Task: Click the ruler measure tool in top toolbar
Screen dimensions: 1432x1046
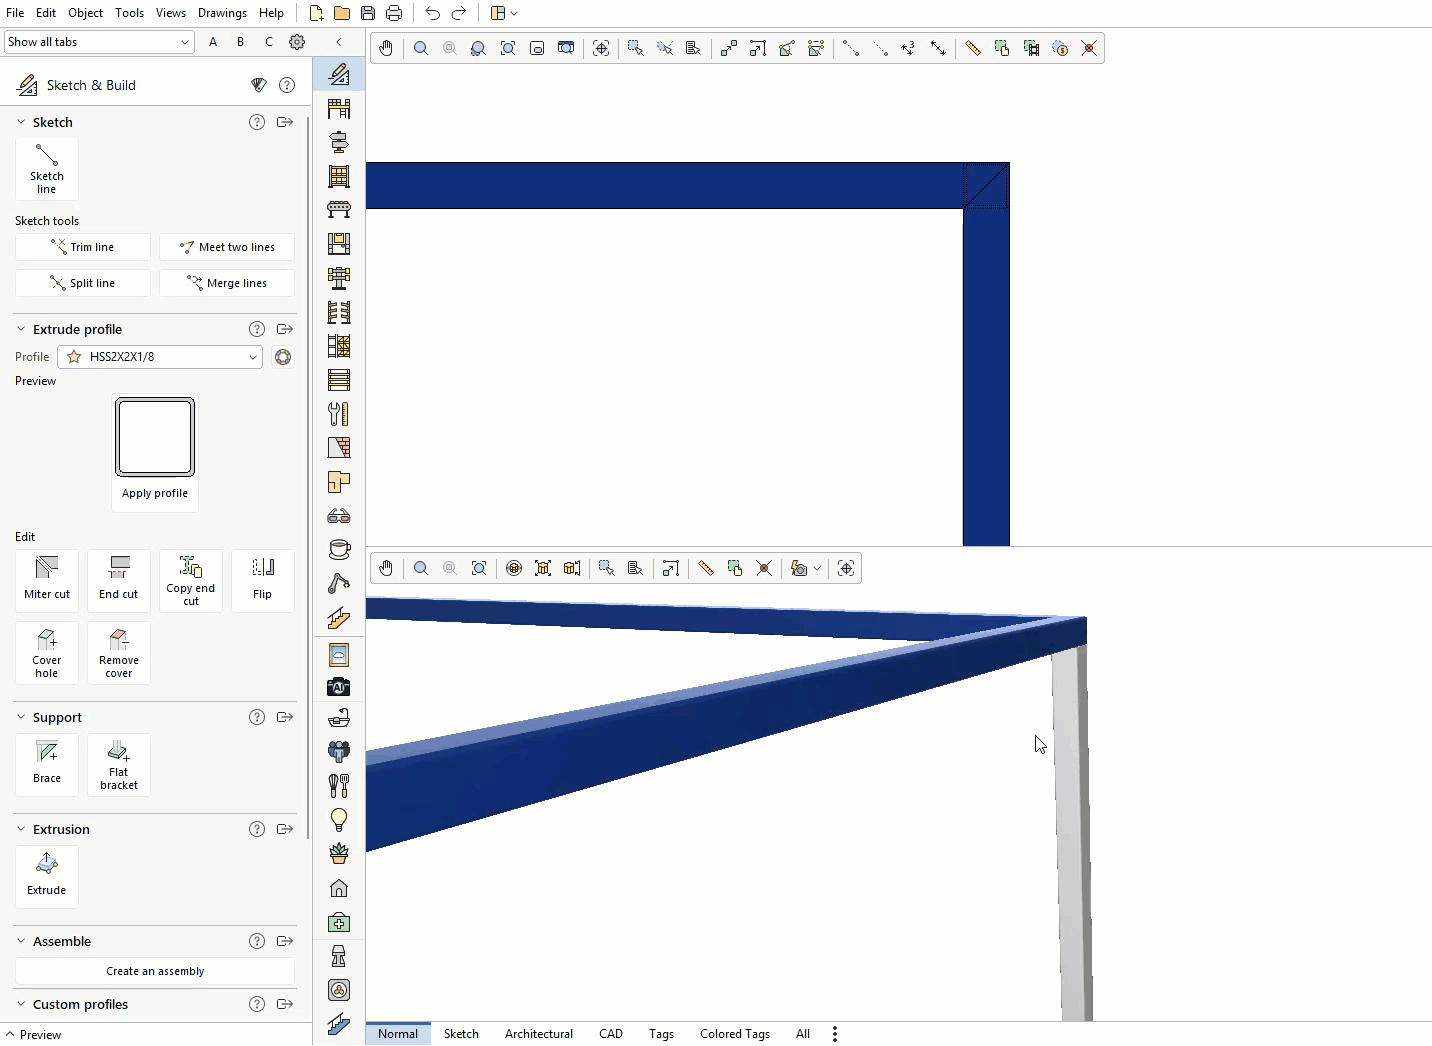Action: click(972, 48)
